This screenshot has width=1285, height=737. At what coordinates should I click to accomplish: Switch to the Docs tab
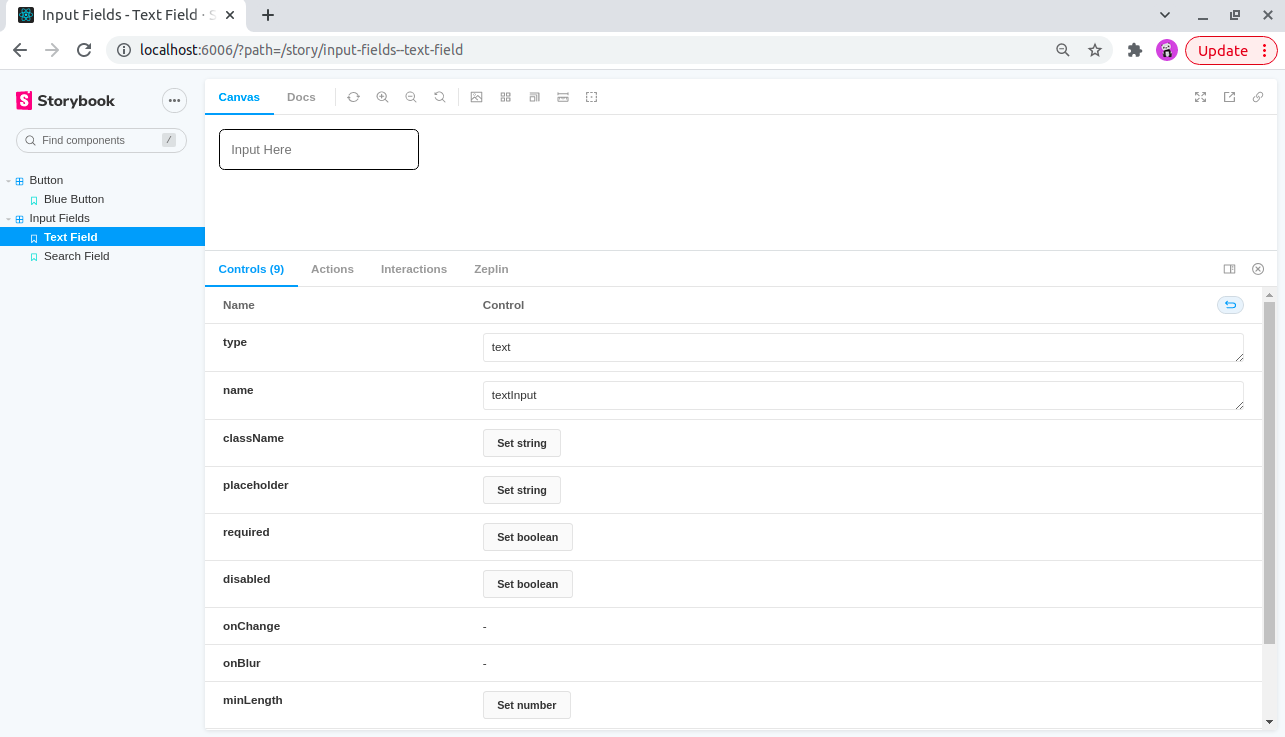pos(301,97)
